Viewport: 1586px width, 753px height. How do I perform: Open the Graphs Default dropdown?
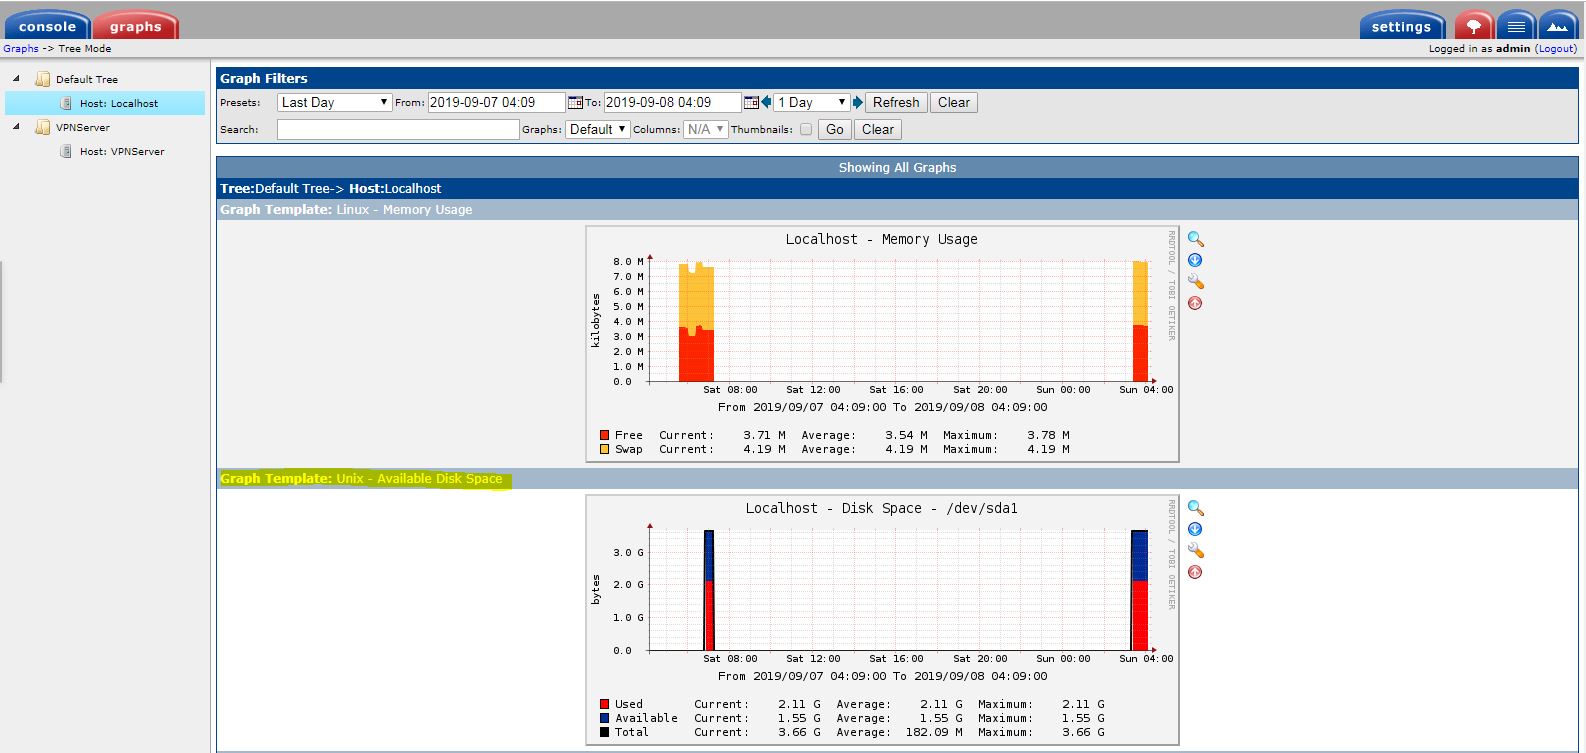[x=598, y=129]
